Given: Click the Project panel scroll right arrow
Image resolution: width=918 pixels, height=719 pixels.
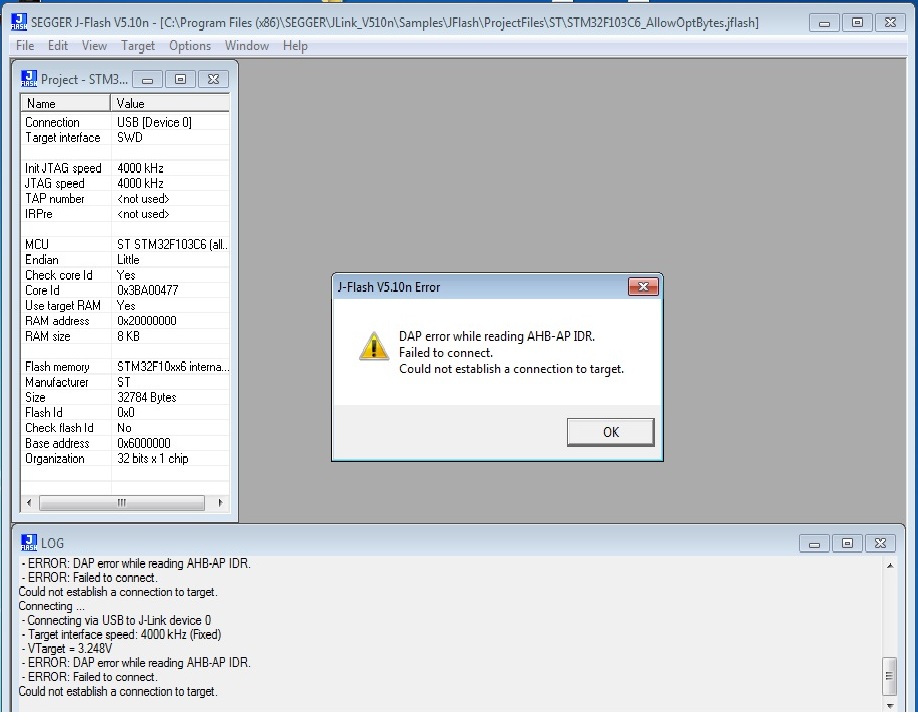Looking at the screenshot, I should [x=220, y=503].
